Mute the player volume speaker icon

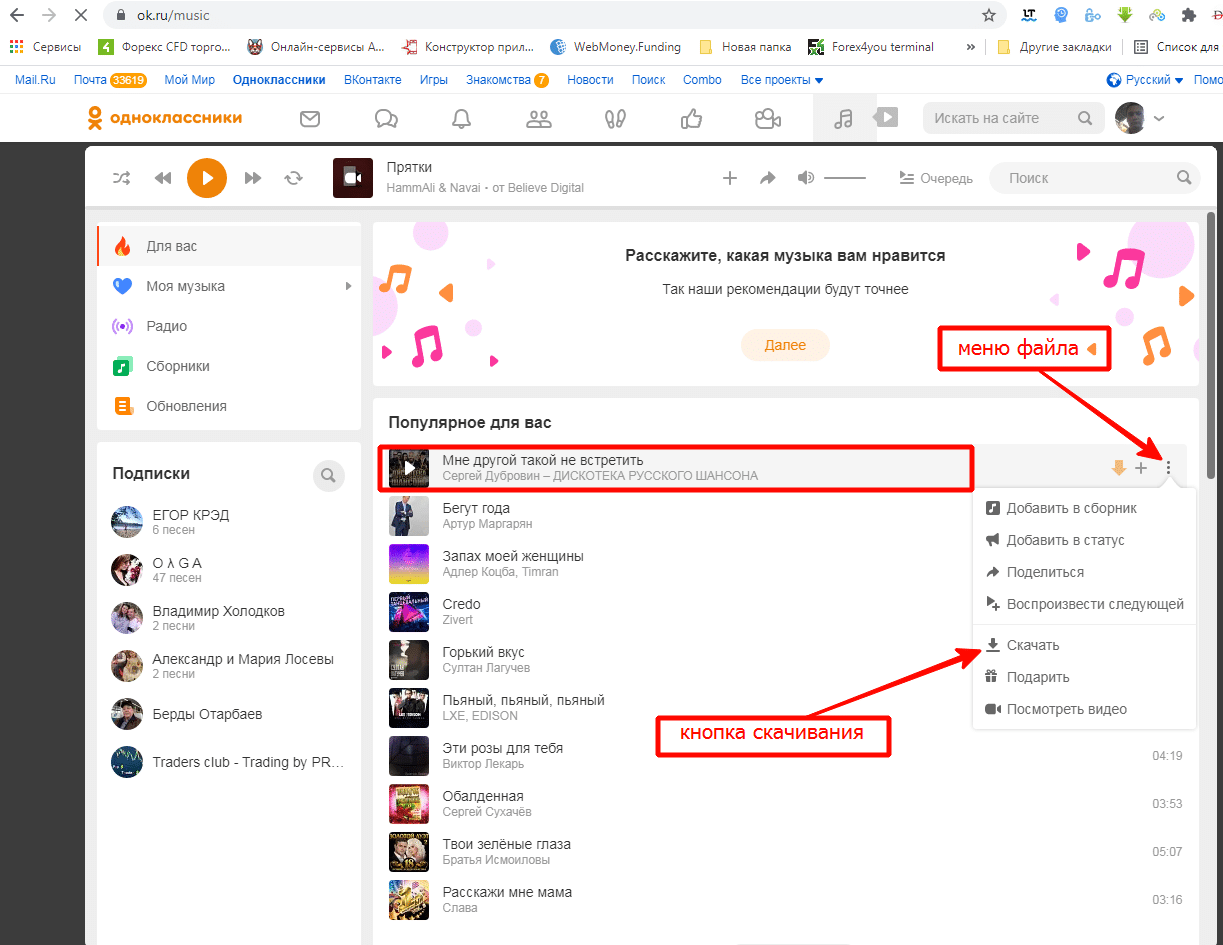805,178
